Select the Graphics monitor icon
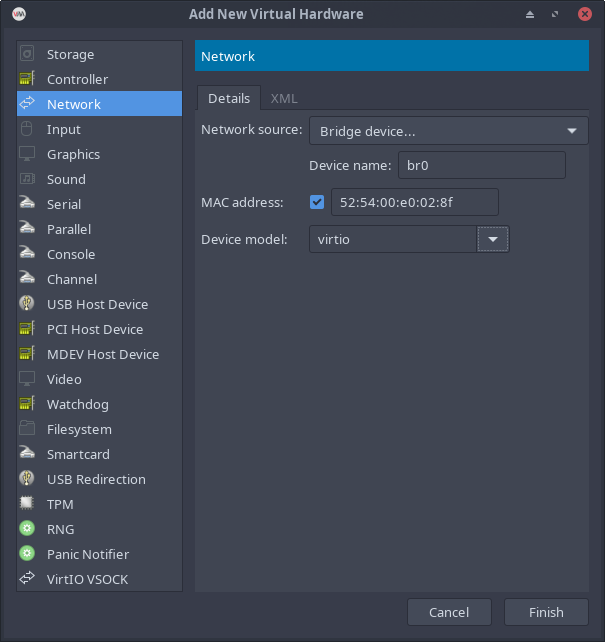 pyautogui.click(x=27, y=154)
